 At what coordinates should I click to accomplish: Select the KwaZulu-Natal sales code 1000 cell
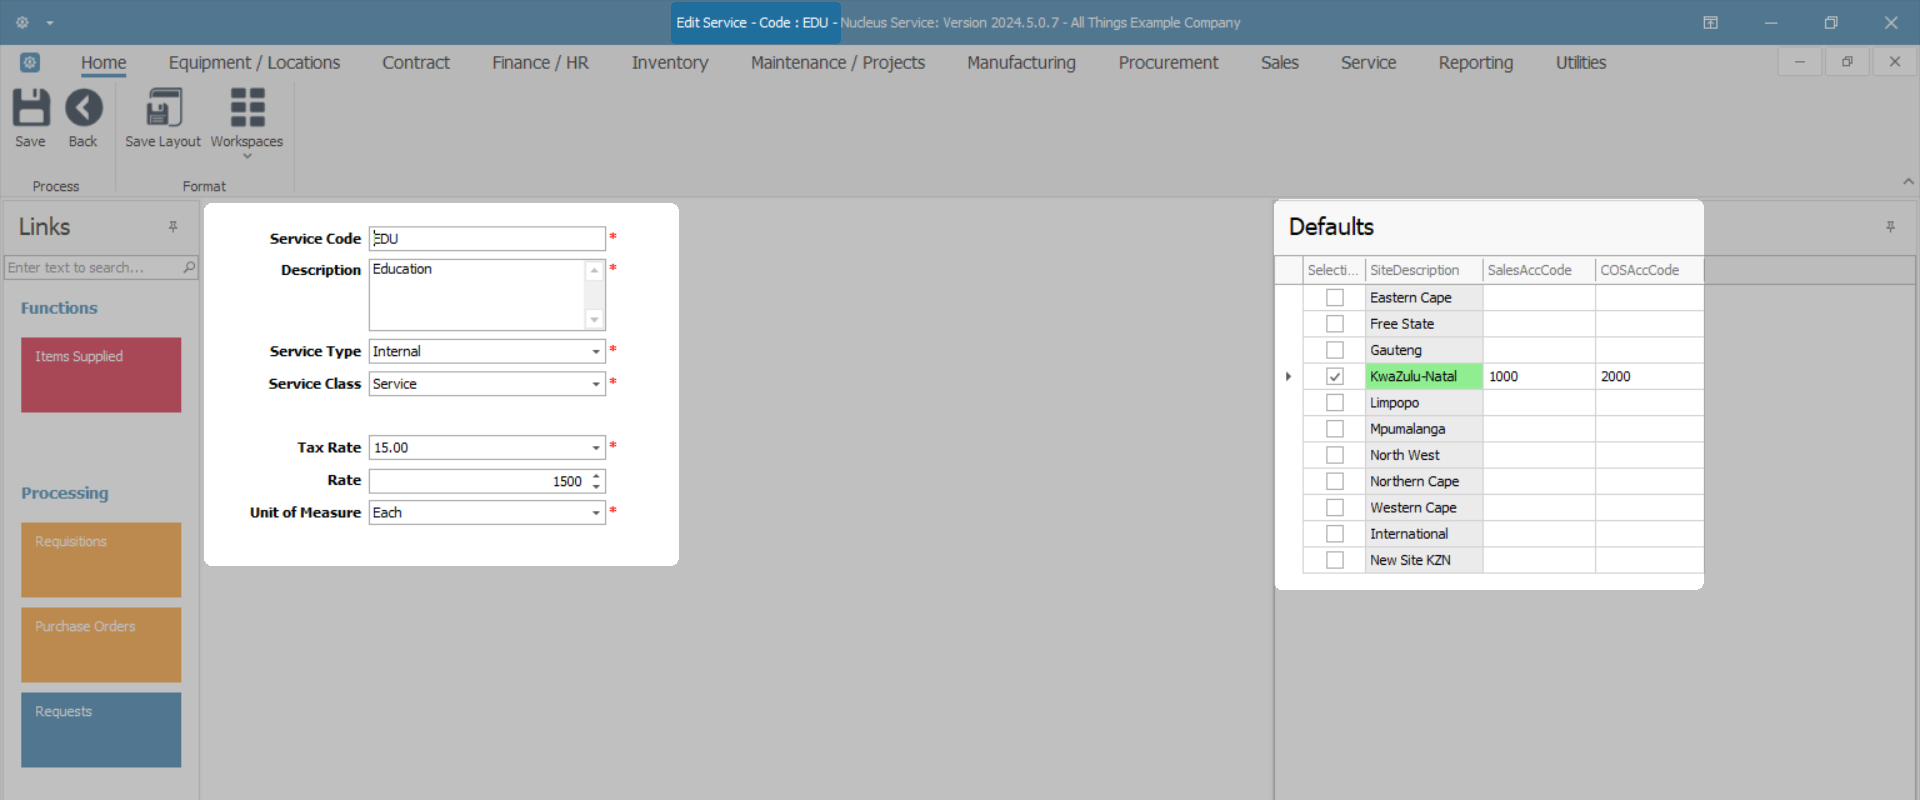point(1539,376)
